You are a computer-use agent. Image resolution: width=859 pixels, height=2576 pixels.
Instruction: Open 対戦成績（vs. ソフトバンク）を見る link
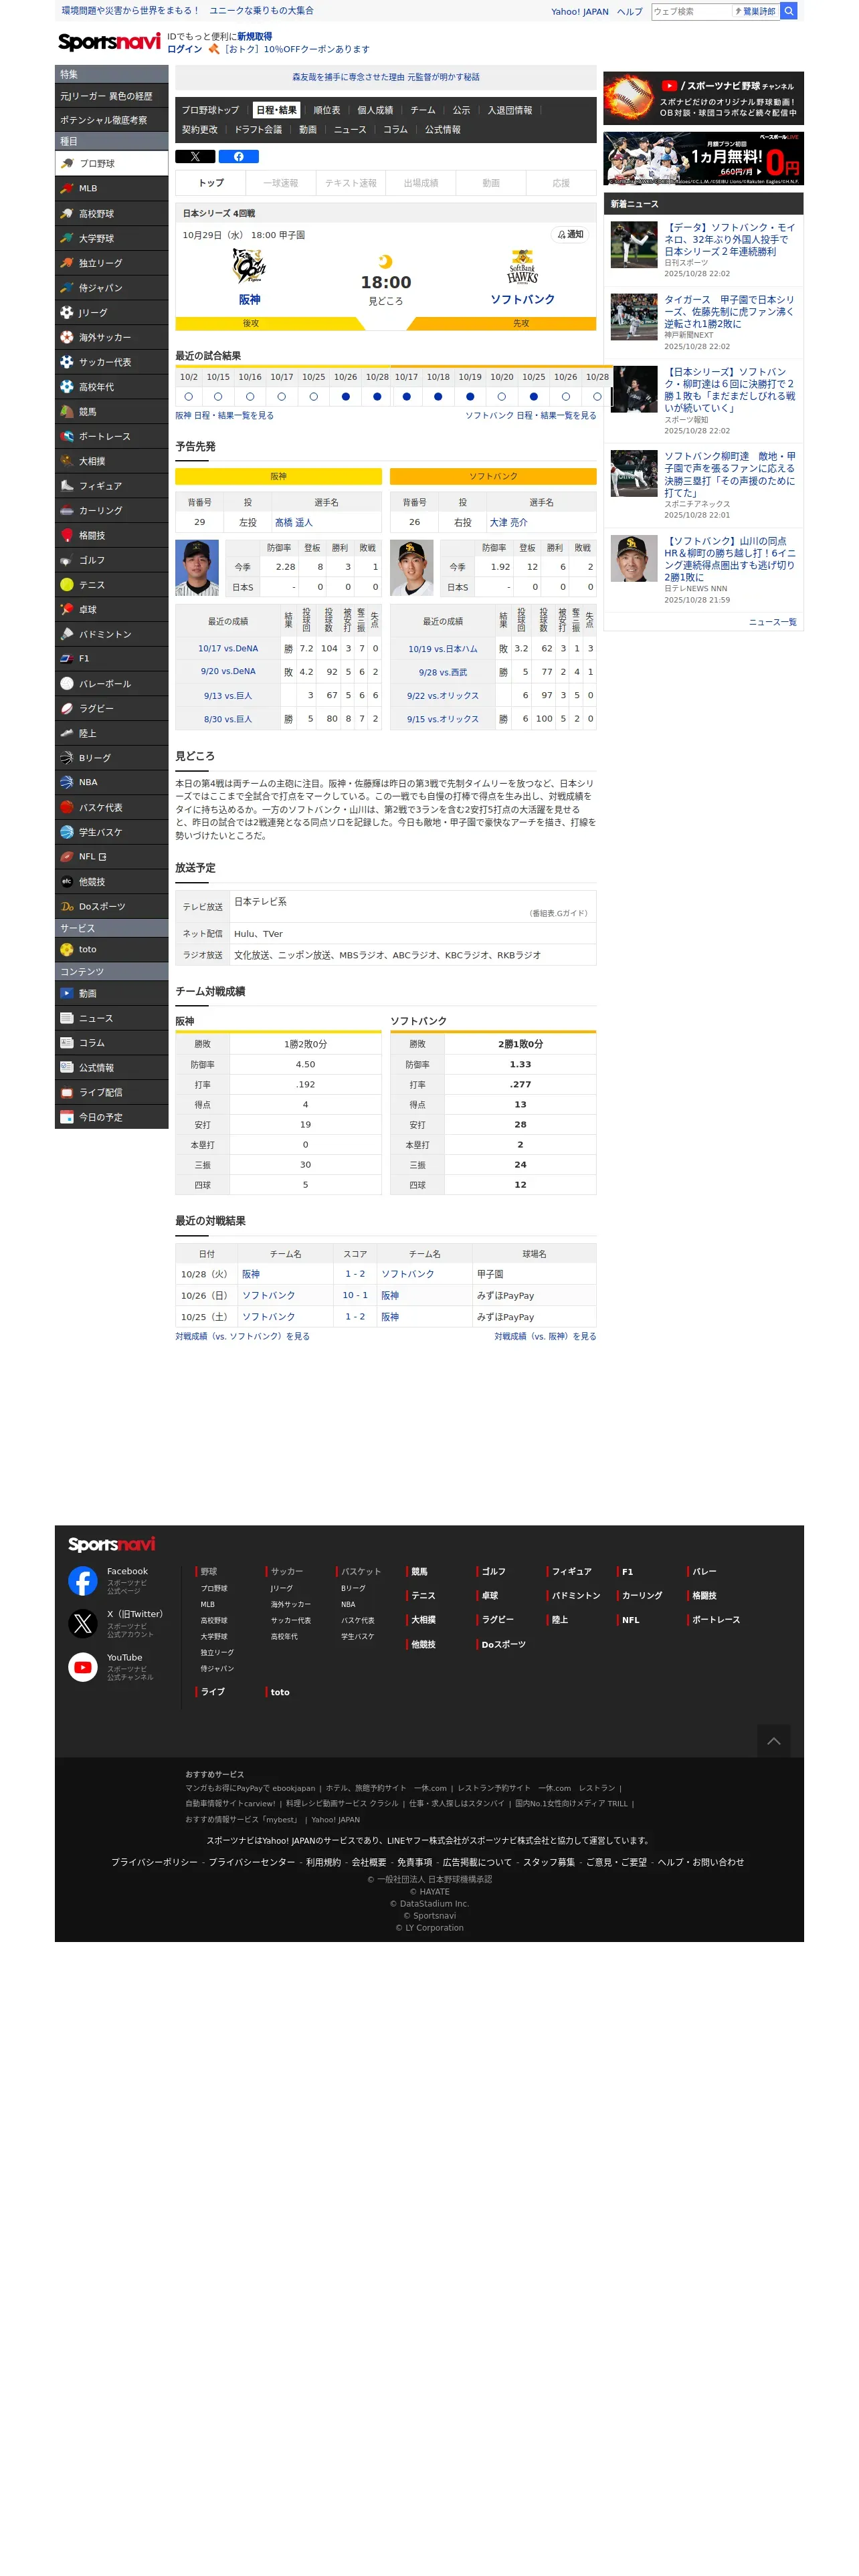[242, 1336]
